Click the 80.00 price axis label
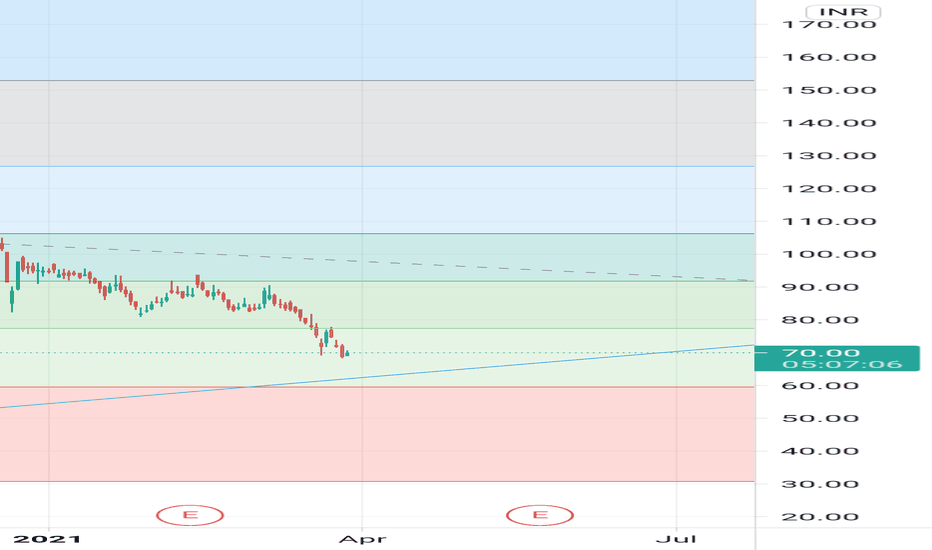932x550 pixels. coord(820,320)
